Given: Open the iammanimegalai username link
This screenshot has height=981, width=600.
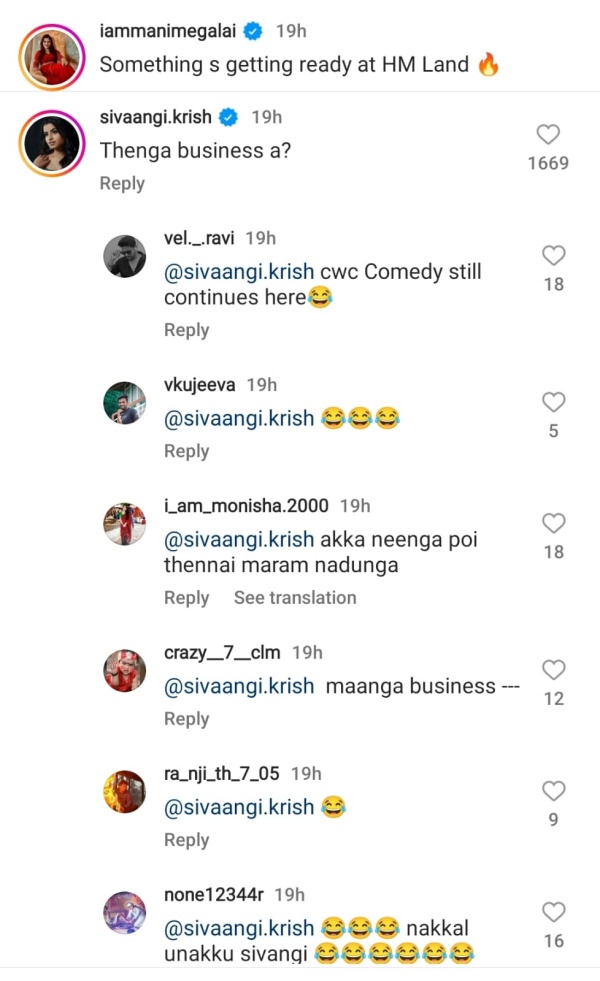Looking at the screenshot, I should click(168, 32).
